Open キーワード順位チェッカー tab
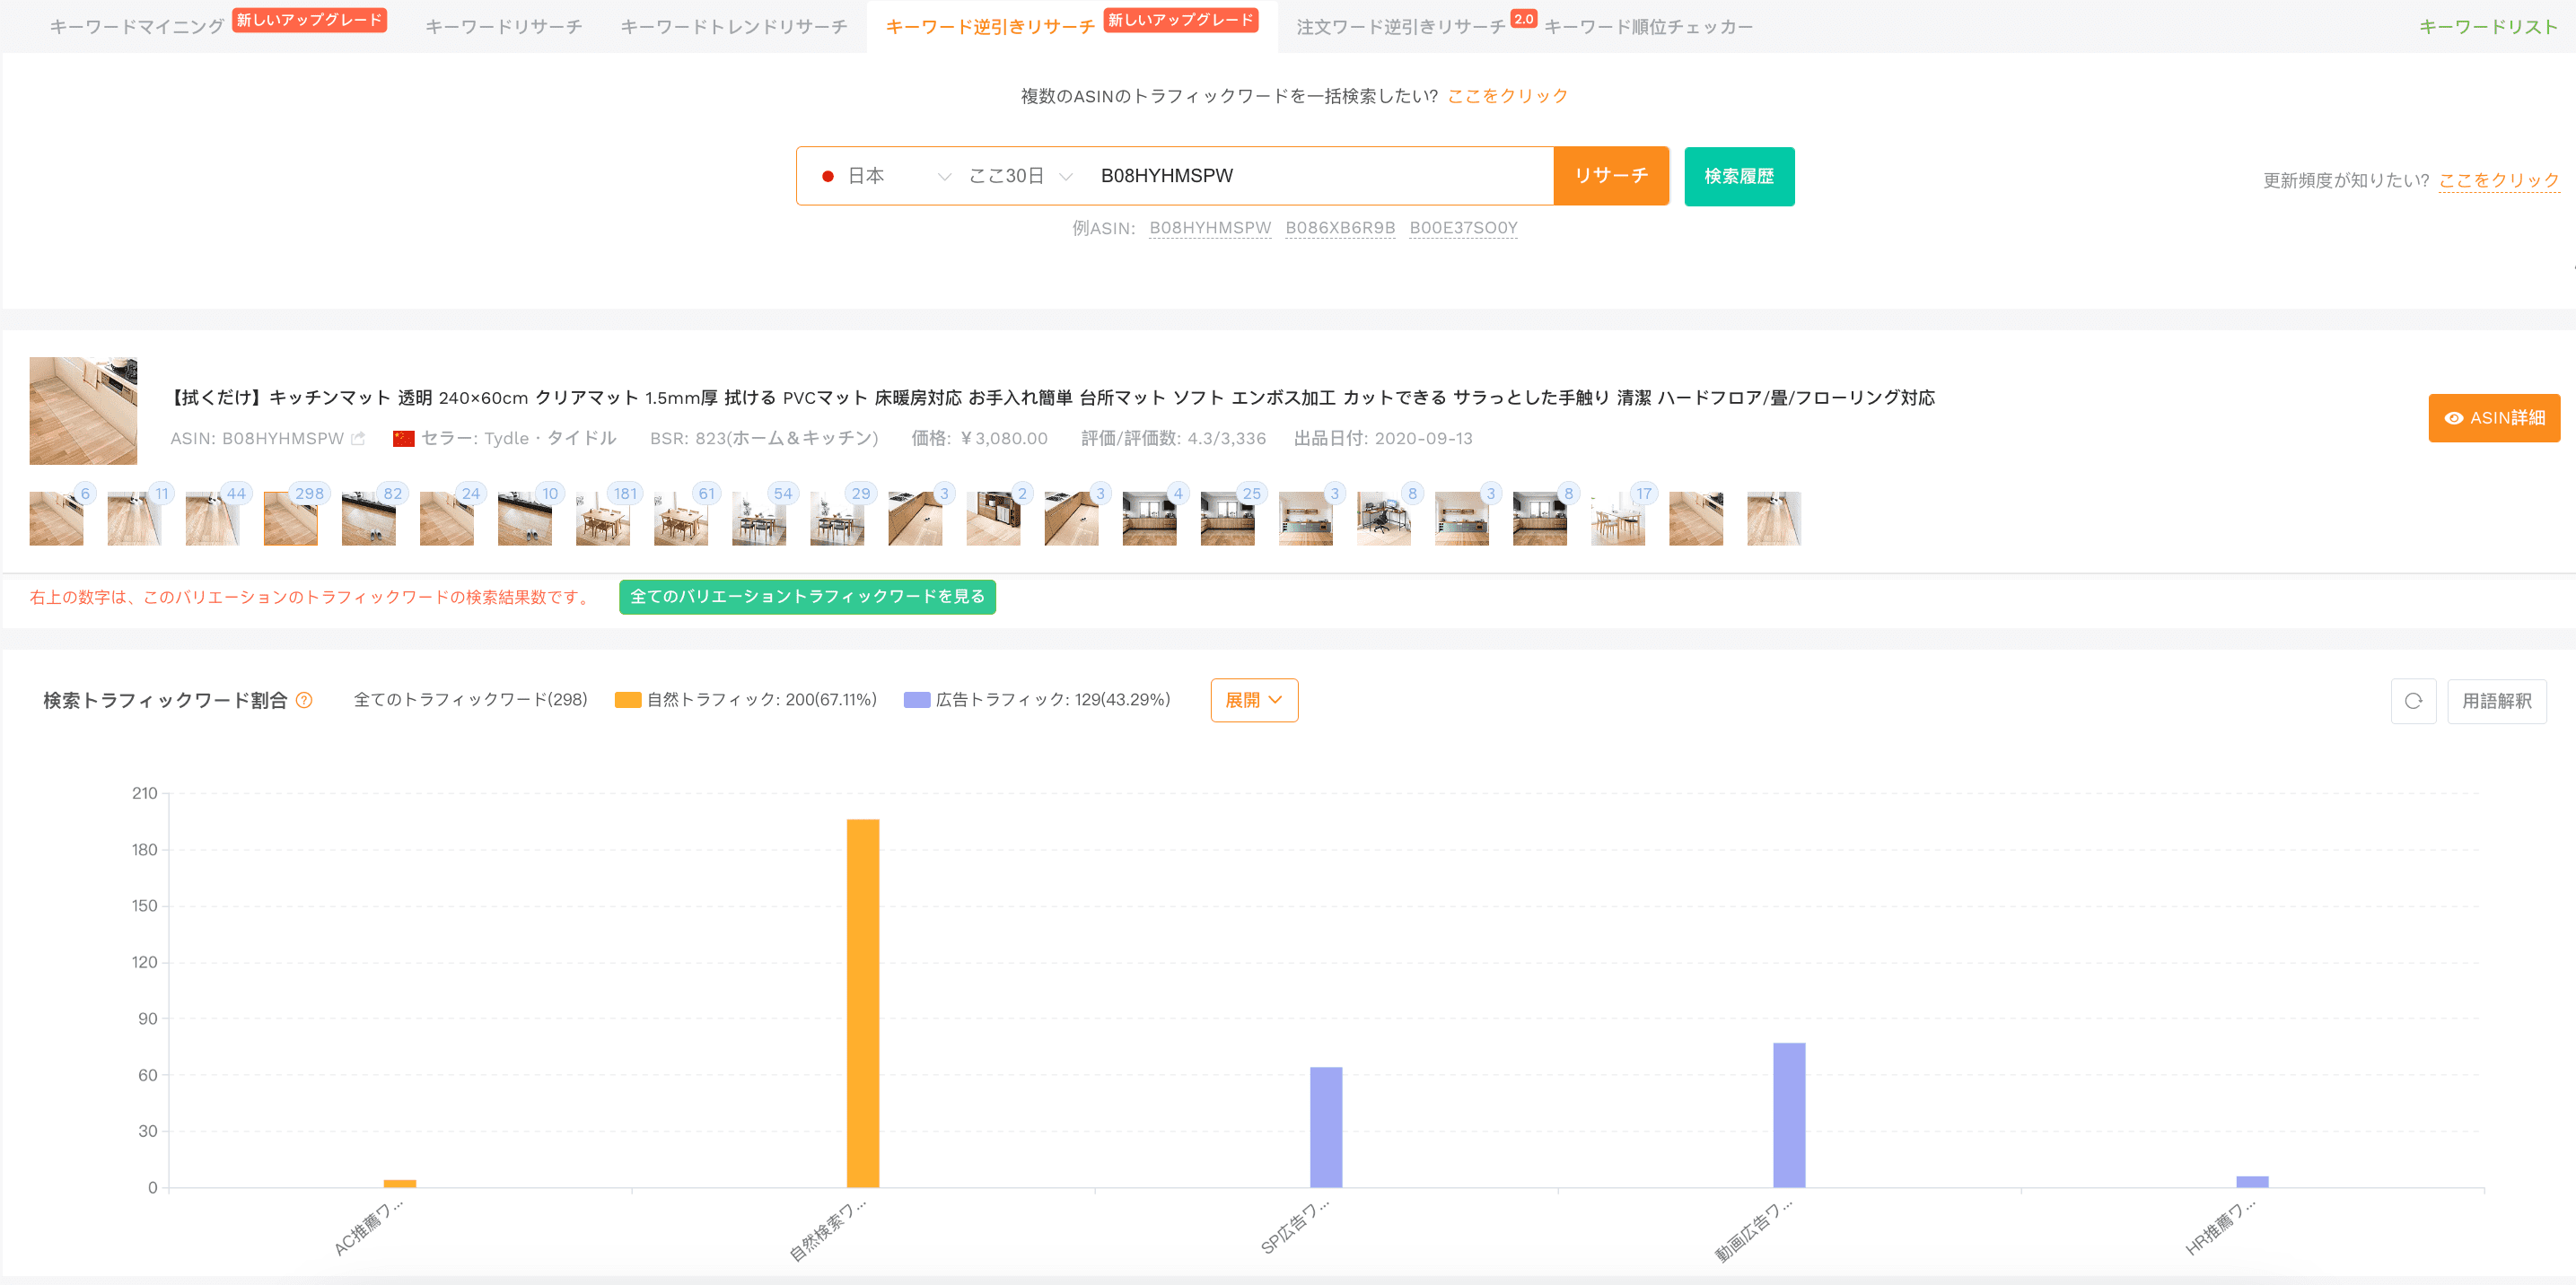This screenshot has width=2576, height=1285. coord(1648,27)
